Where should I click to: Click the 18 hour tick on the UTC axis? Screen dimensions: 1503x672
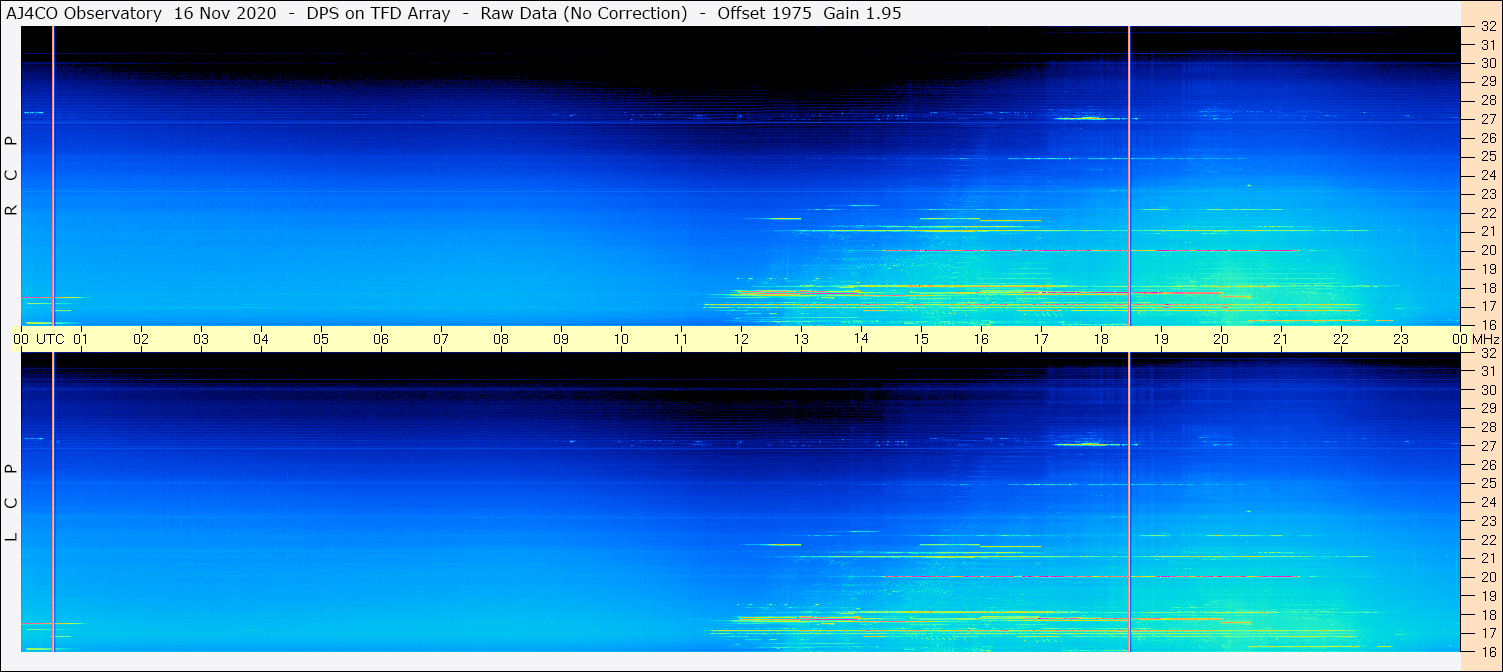tap(1101, 339)
